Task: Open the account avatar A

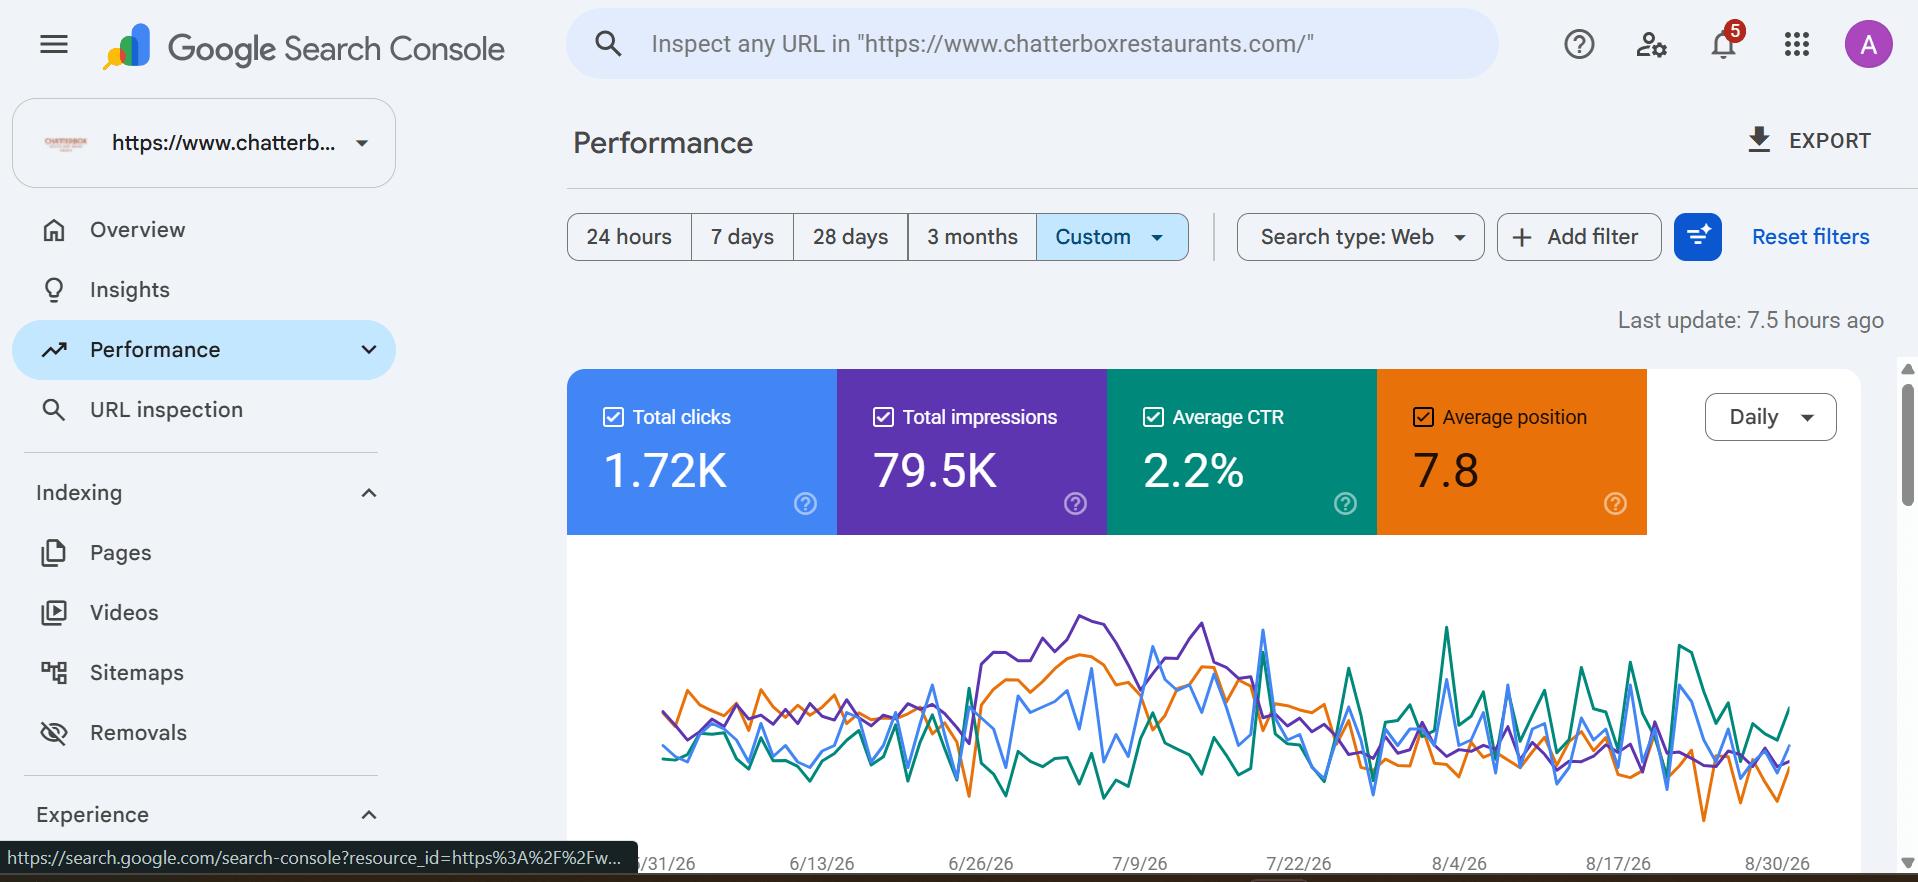Action: 1868,44
